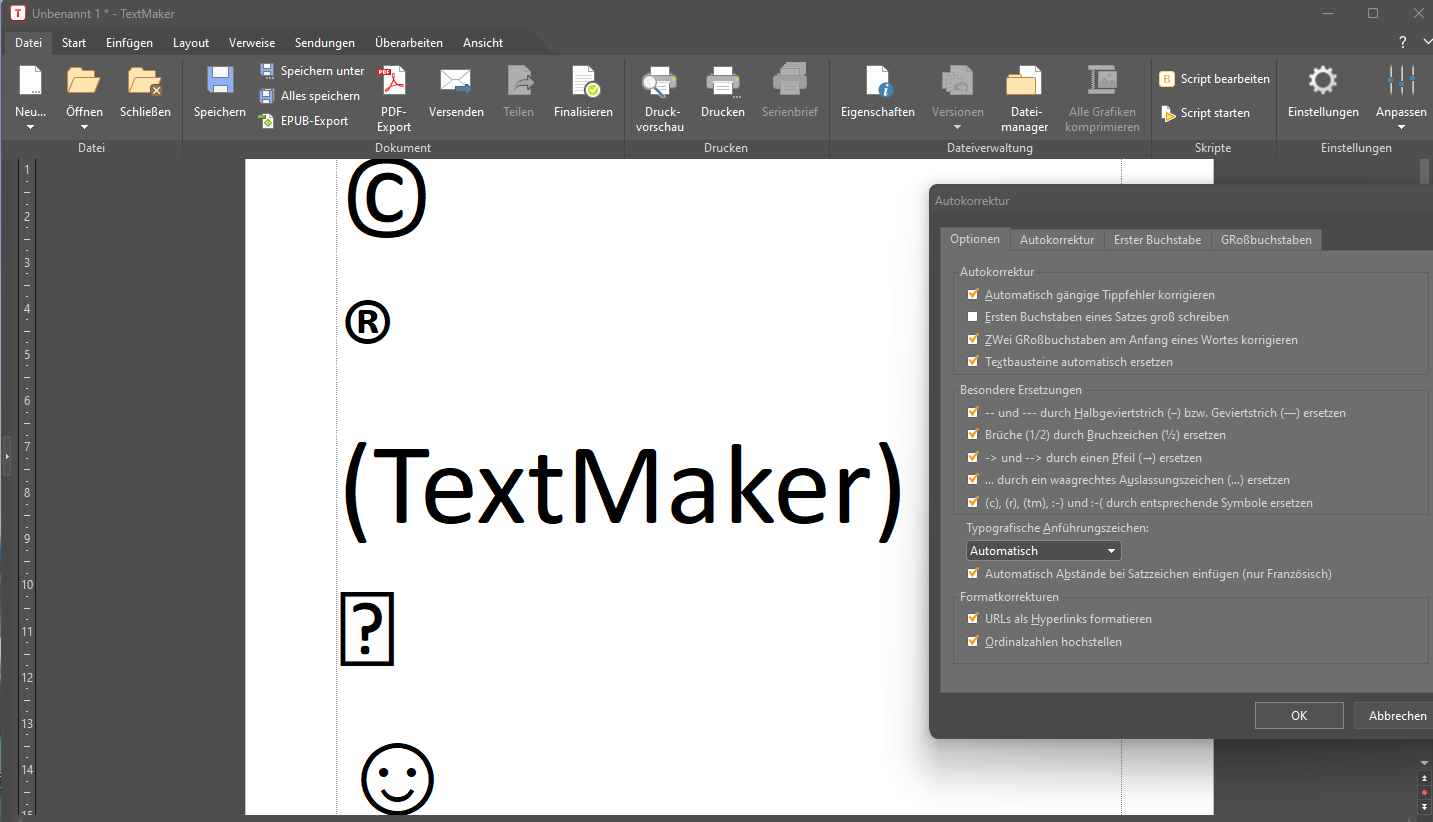Switch to the Start ribbon tab

pos(74,43)
